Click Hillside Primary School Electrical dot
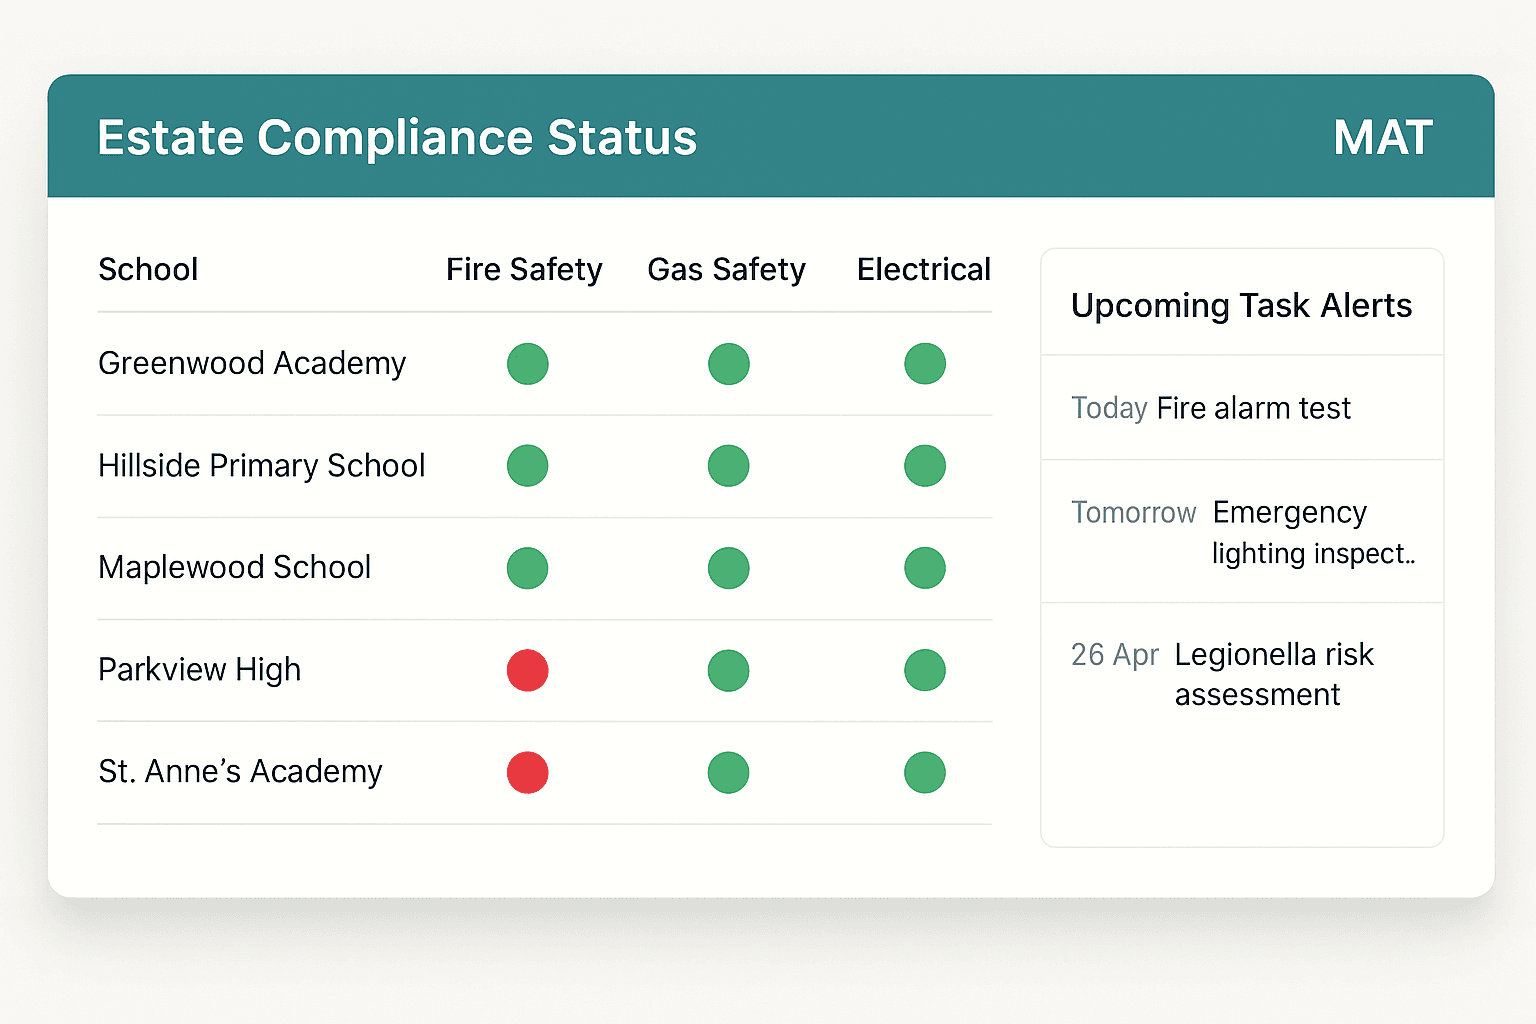This screenshot has height=1024, width=1536. pos(925,466)
